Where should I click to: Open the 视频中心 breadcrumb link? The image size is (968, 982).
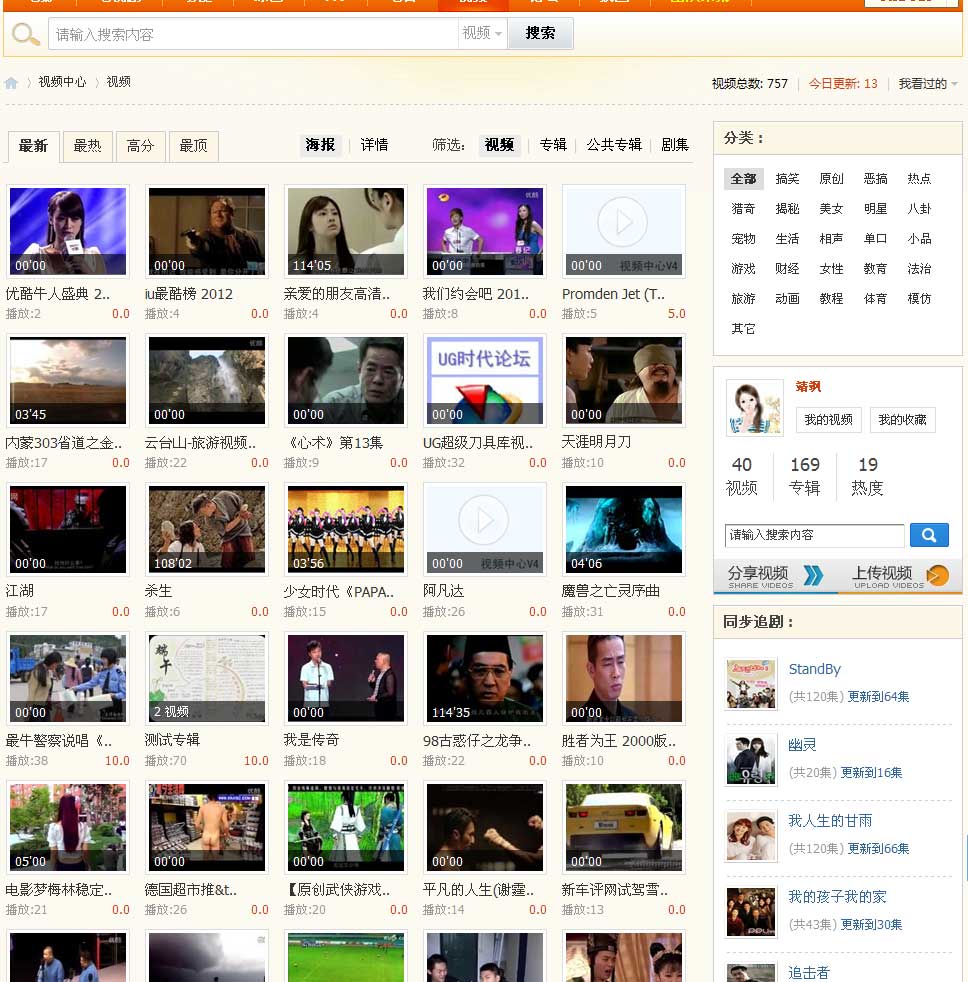pos(62,82)
